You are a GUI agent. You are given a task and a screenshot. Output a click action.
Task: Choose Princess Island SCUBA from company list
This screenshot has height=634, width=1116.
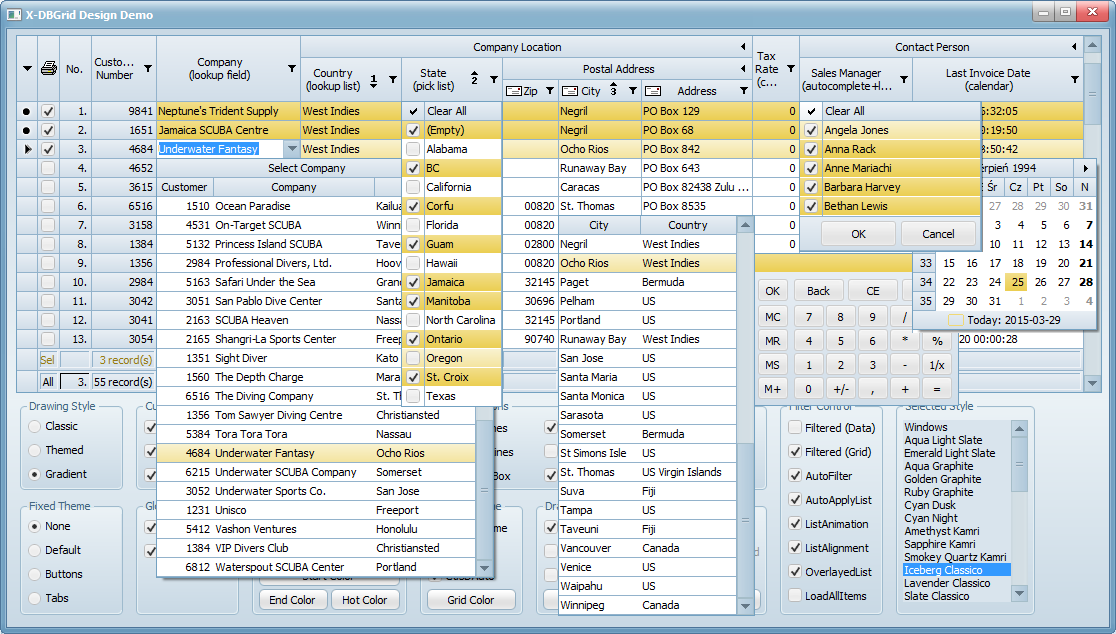pyautogui.click(x=268, y=244)
